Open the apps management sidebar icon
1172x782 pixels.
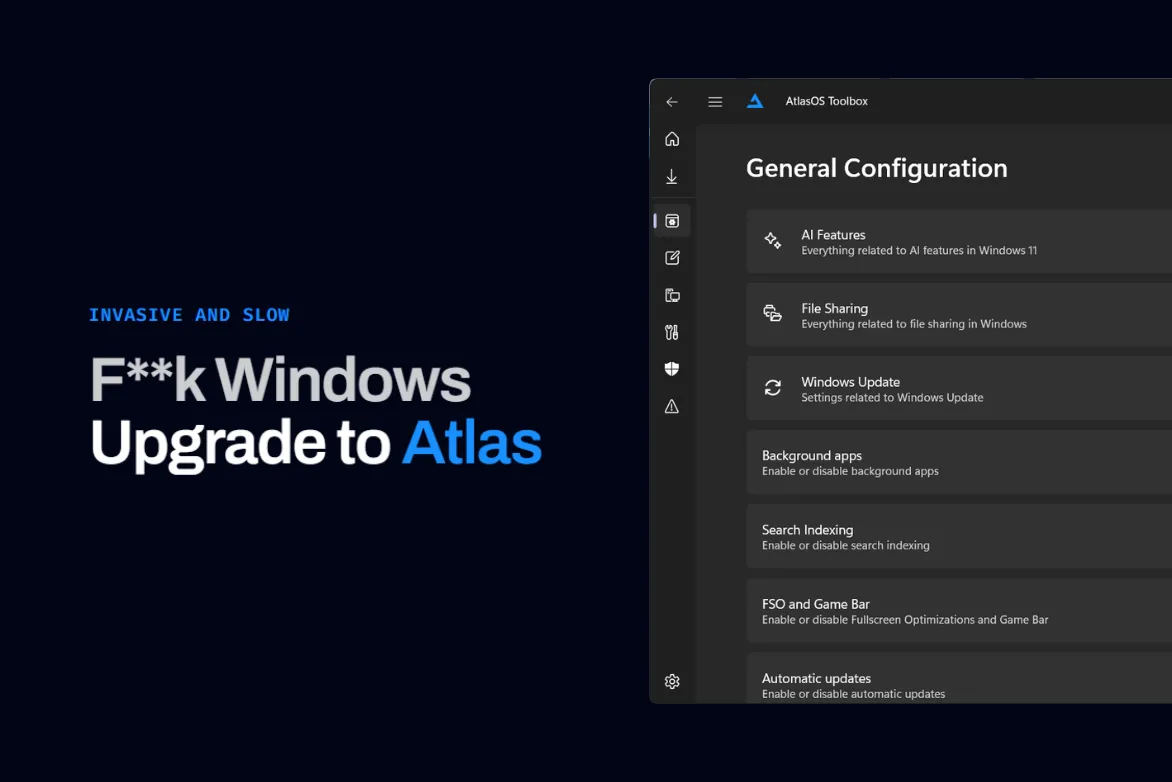671,294
